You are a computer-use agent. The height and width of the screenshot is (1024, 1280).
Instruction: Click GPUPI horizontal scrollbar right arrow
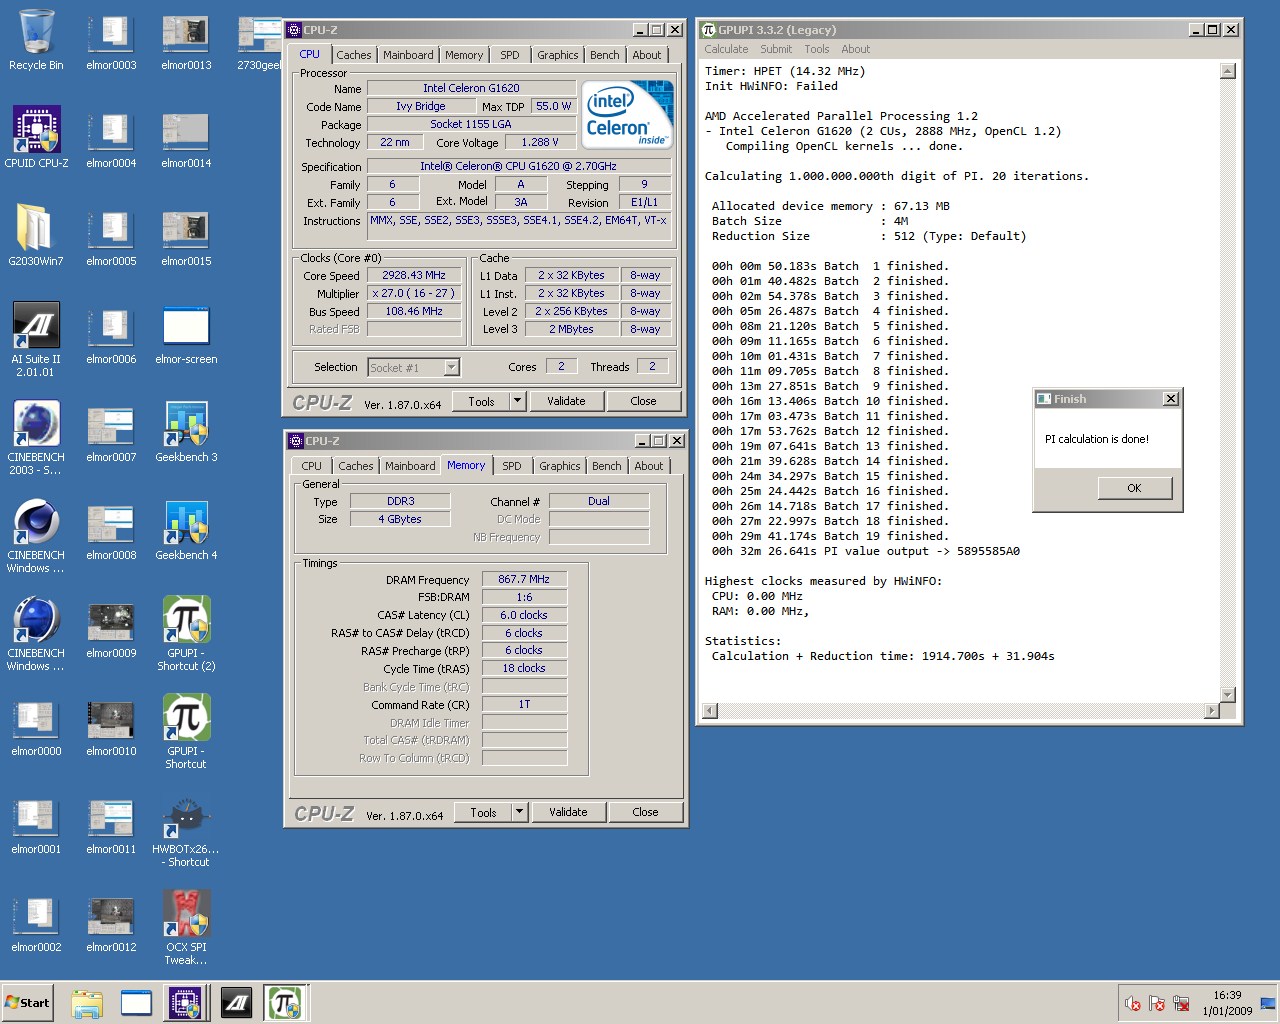click(x=1212, y=711)
